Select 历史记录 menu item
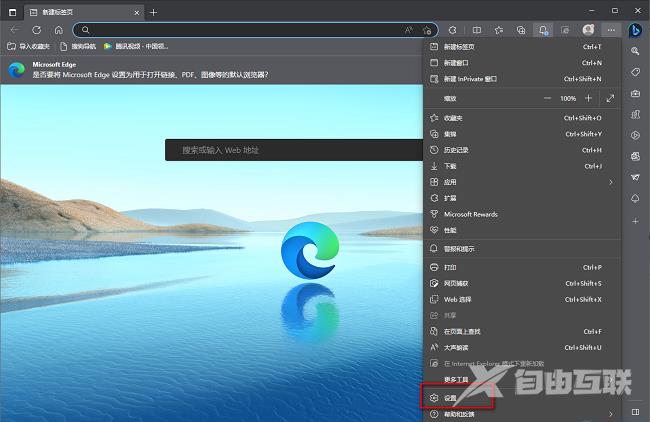 pyautogui.click(x=456, y=150)
